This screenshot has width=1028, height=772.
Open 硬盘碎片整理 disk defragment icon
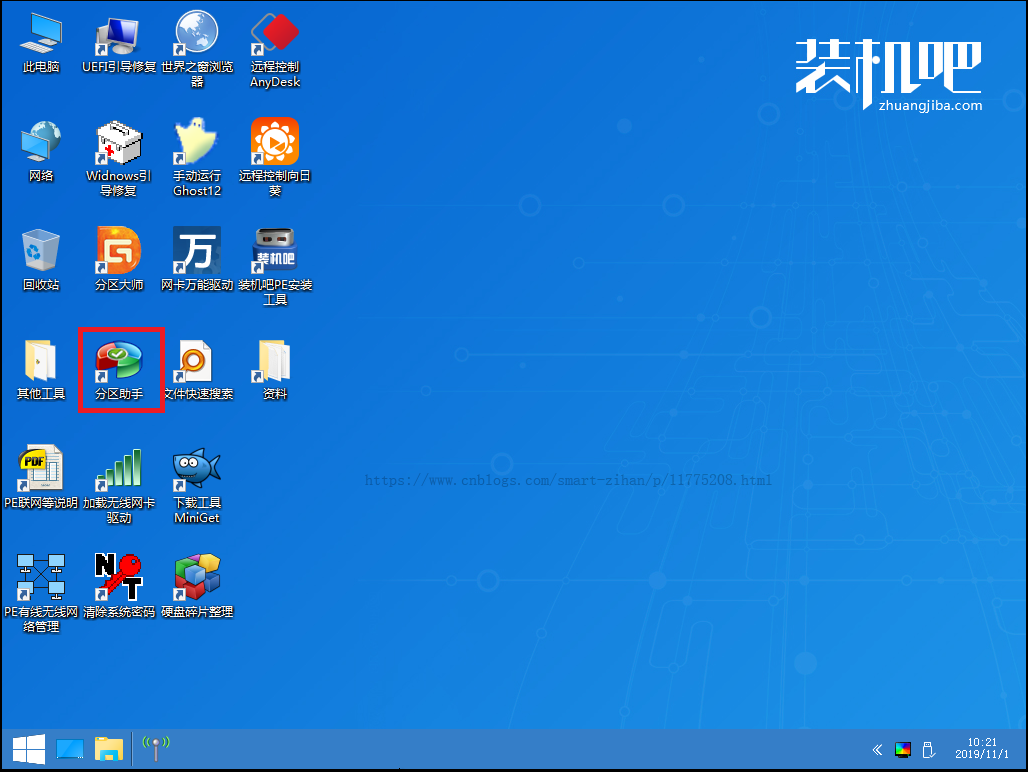[197, 579]
